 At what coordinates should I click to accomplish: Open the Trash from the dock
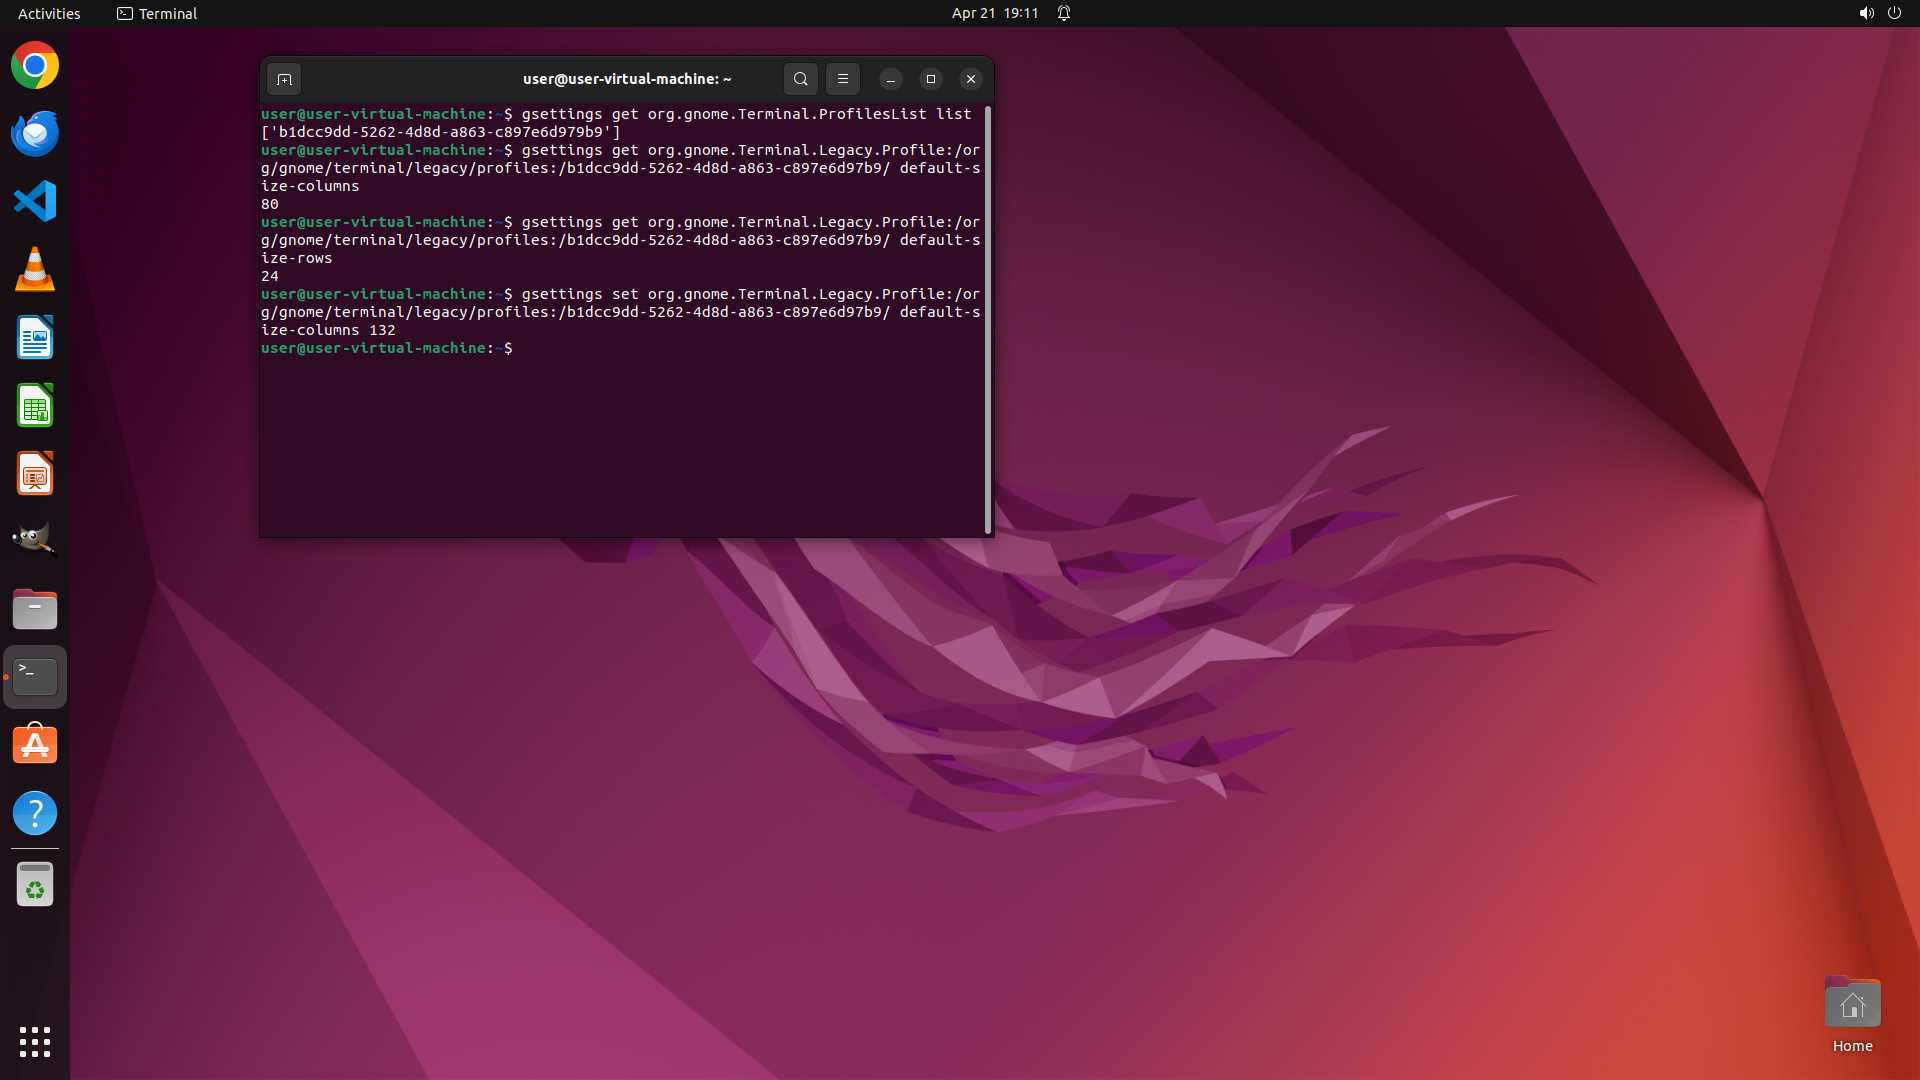pos(35,885)
